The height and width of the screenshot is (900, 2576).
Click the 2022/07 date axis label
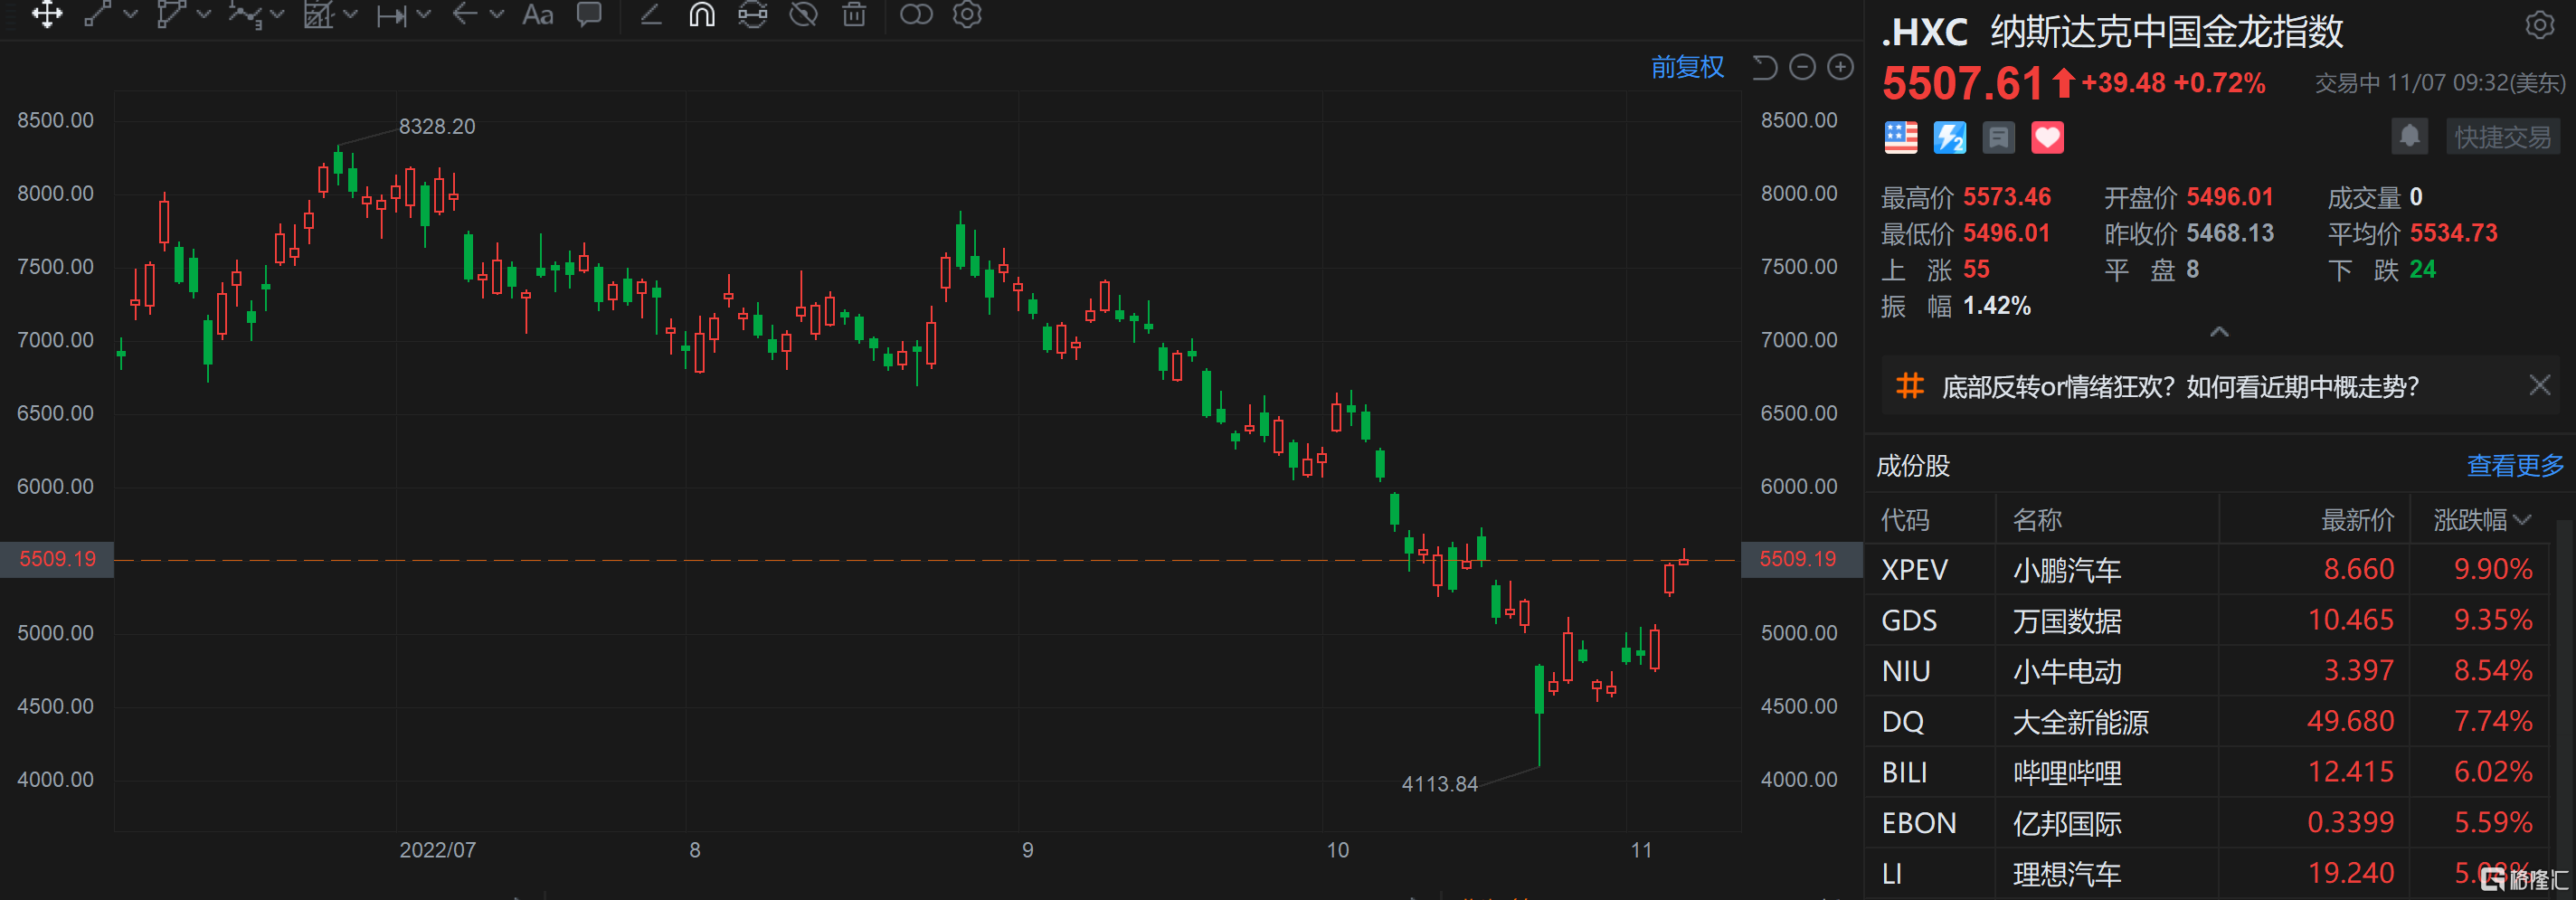438,850
